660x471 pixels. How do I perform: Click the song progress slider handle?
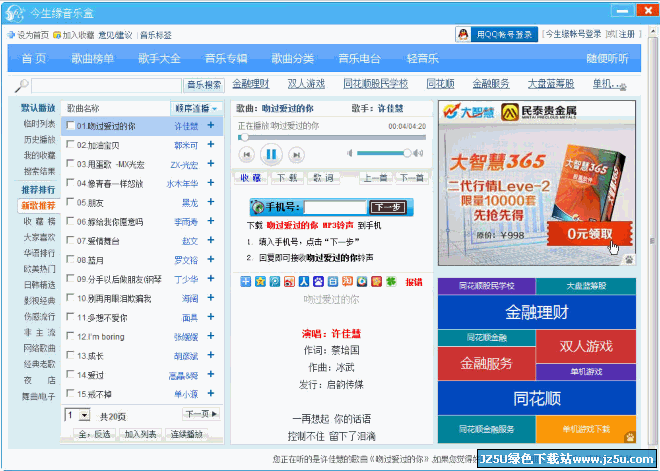point(244,137)
